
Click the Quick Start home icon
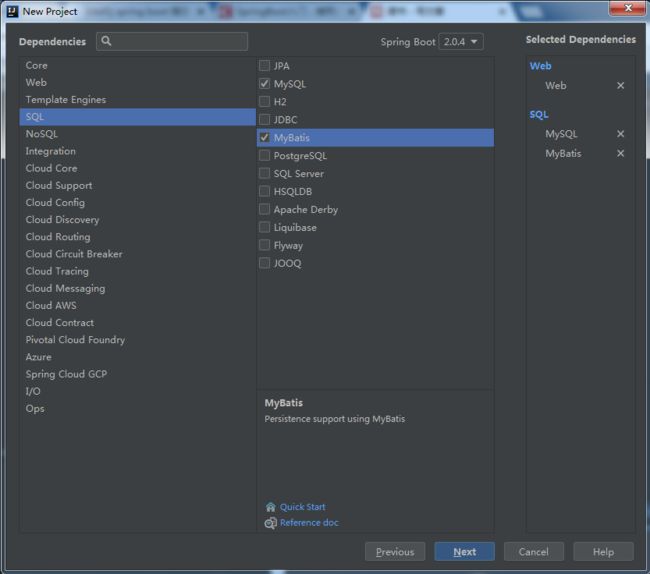[x=271, y=507]
